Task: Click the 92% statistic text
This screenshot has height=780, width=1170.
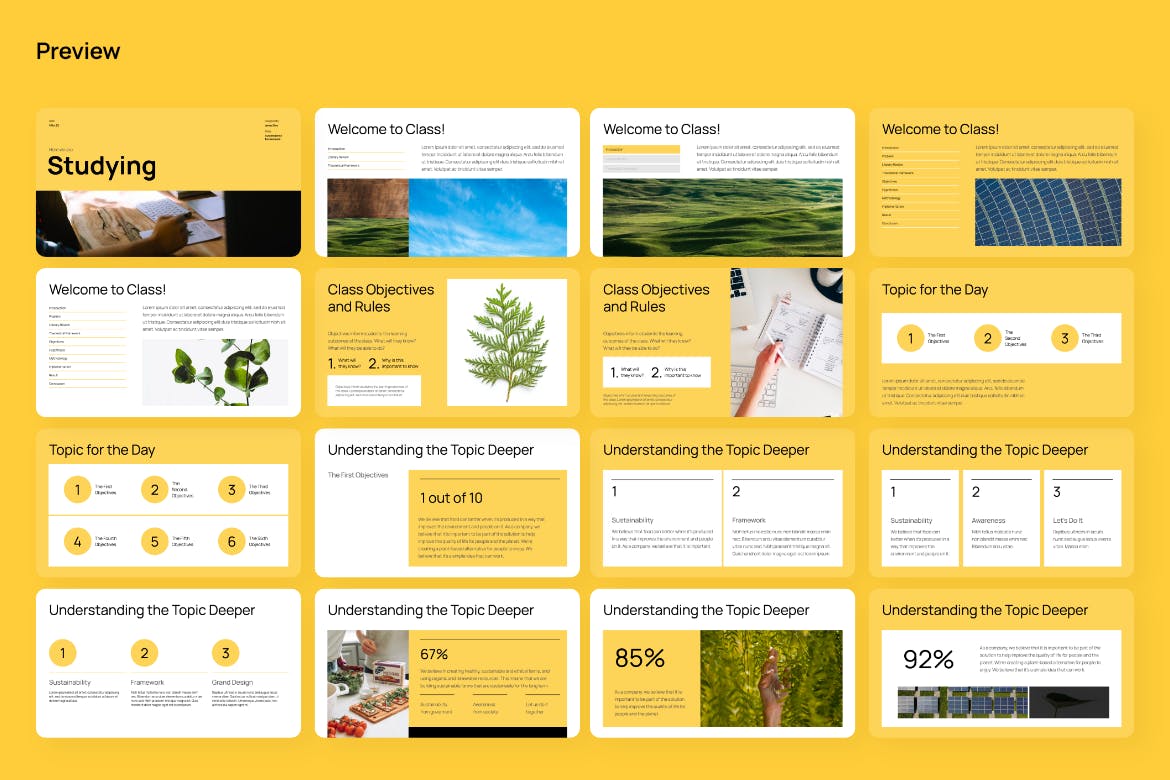Action: (928, 659)
